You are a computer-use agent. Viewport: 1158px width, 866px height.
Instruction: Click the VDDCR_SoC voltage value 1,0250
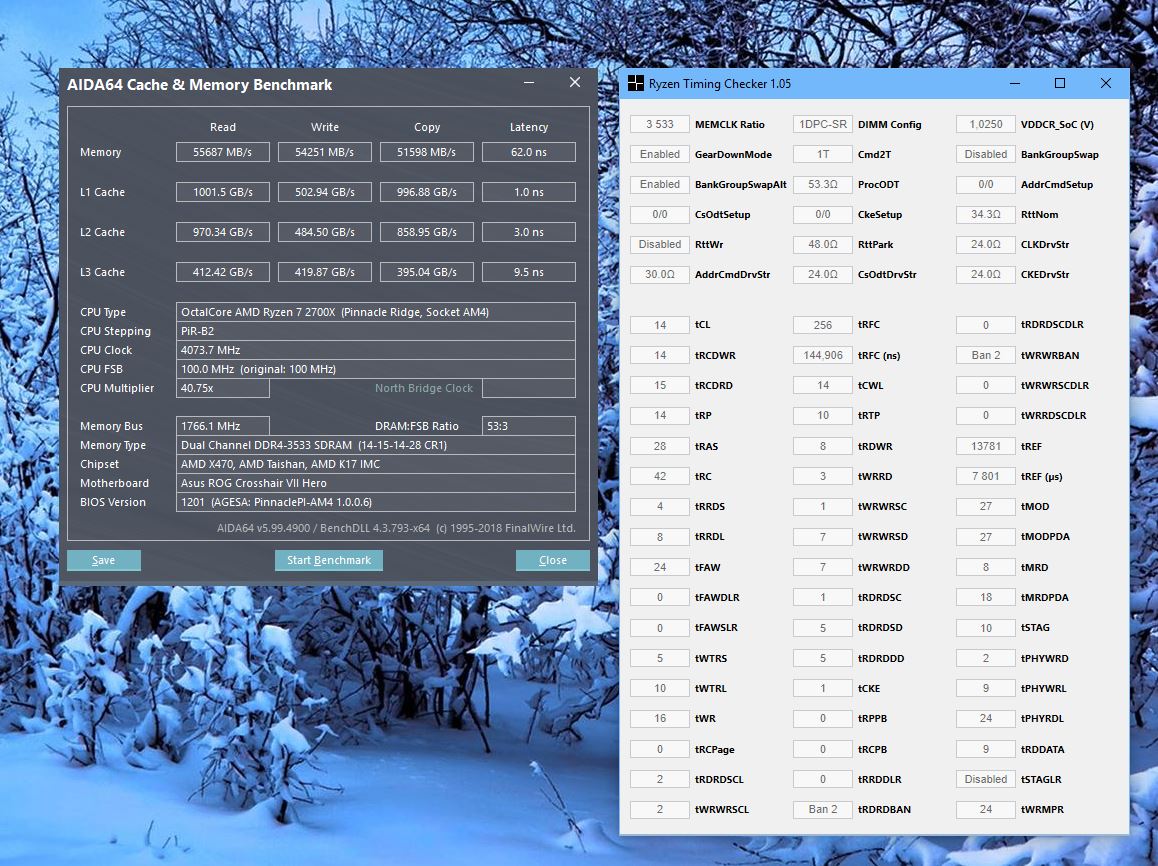[x=986, y=124]
